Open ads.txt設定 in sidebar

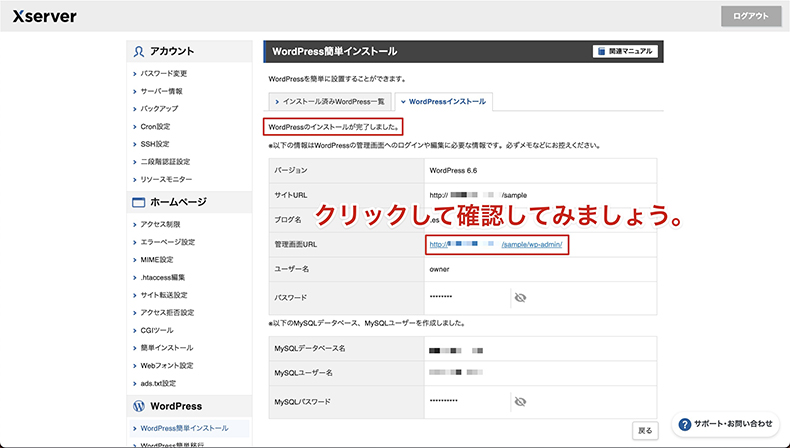[158, 383]
